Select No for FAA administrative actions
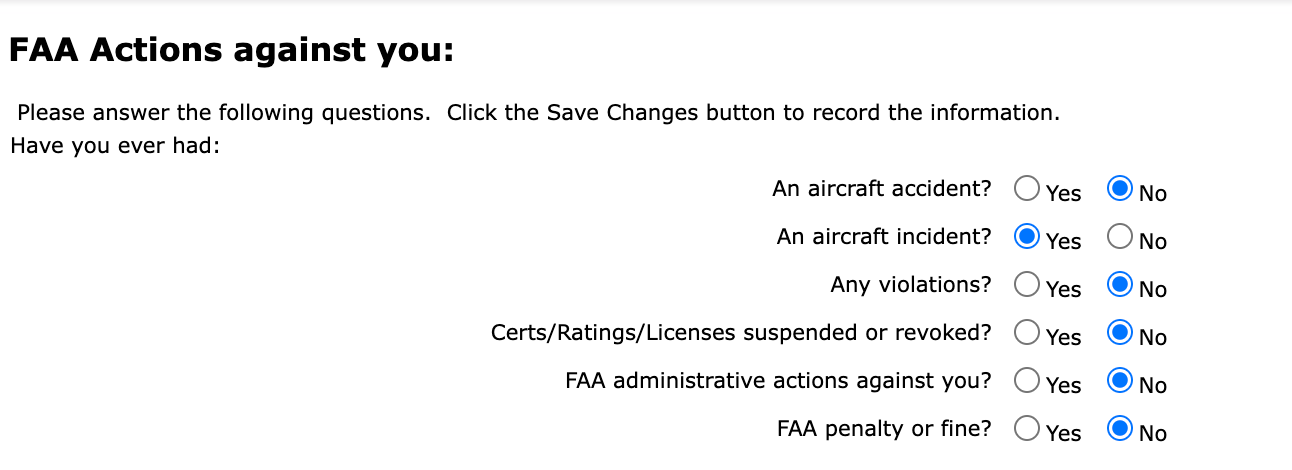The width and height of the screenshot is (1292, 470). (1120, 381)
